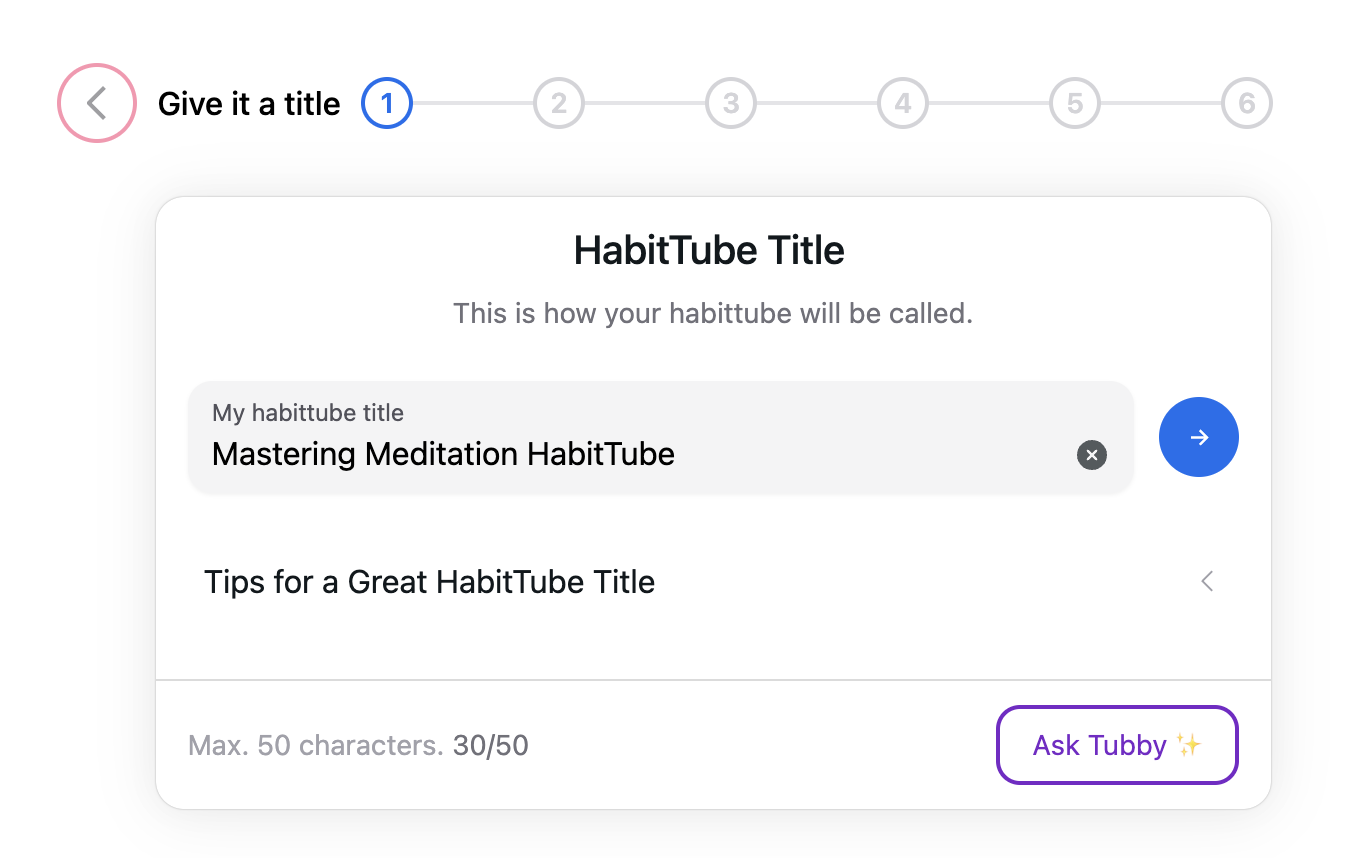Image resolution: width=1364 pixels, height=858 pixels.
Task: Go to step 3 in the stepper
Action: point(731,103)
